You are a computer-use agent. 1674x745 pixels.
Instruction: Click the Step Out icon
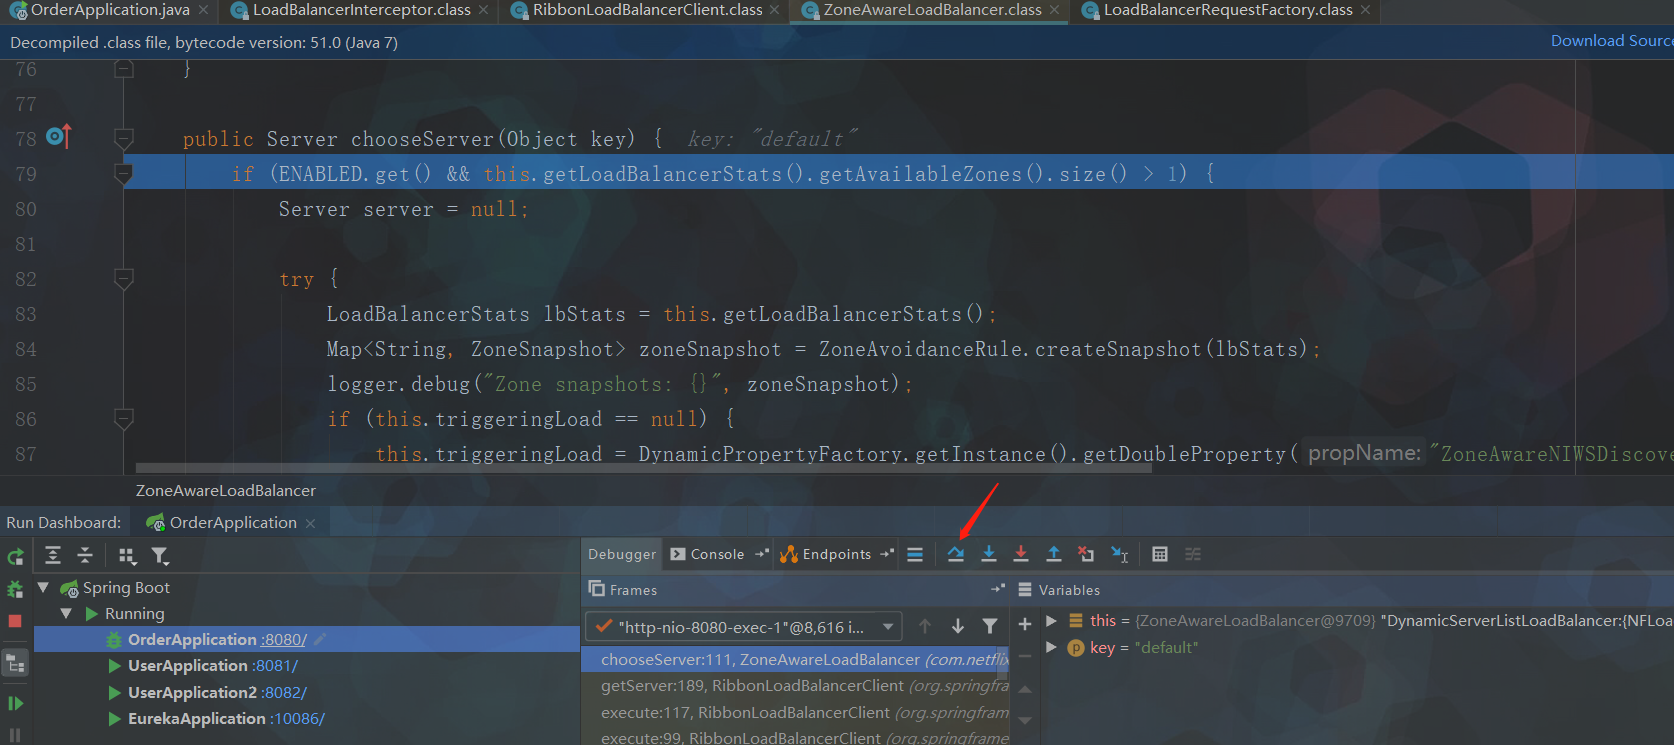click(x=1053, y=554)
